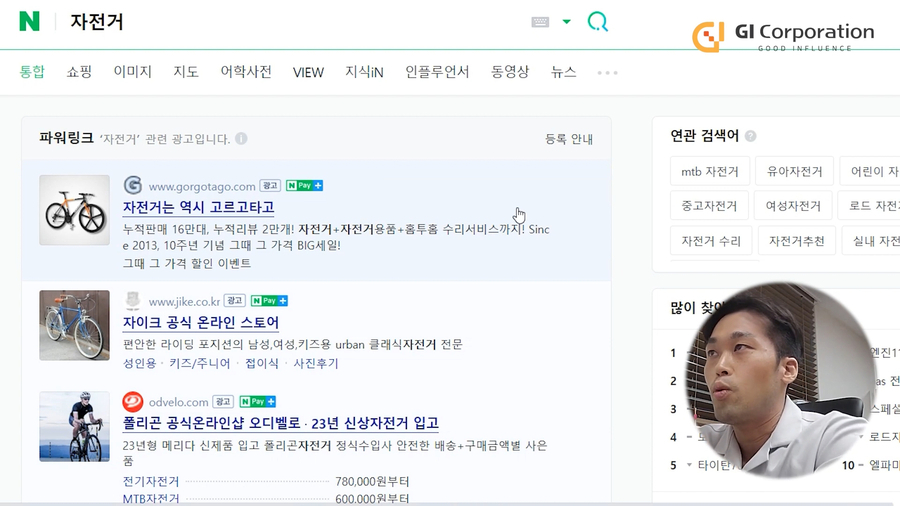Switch to the 쇼핑 tab
This screenshot has width=900, height=506.
pyautogui.click(x=79, y=72)
